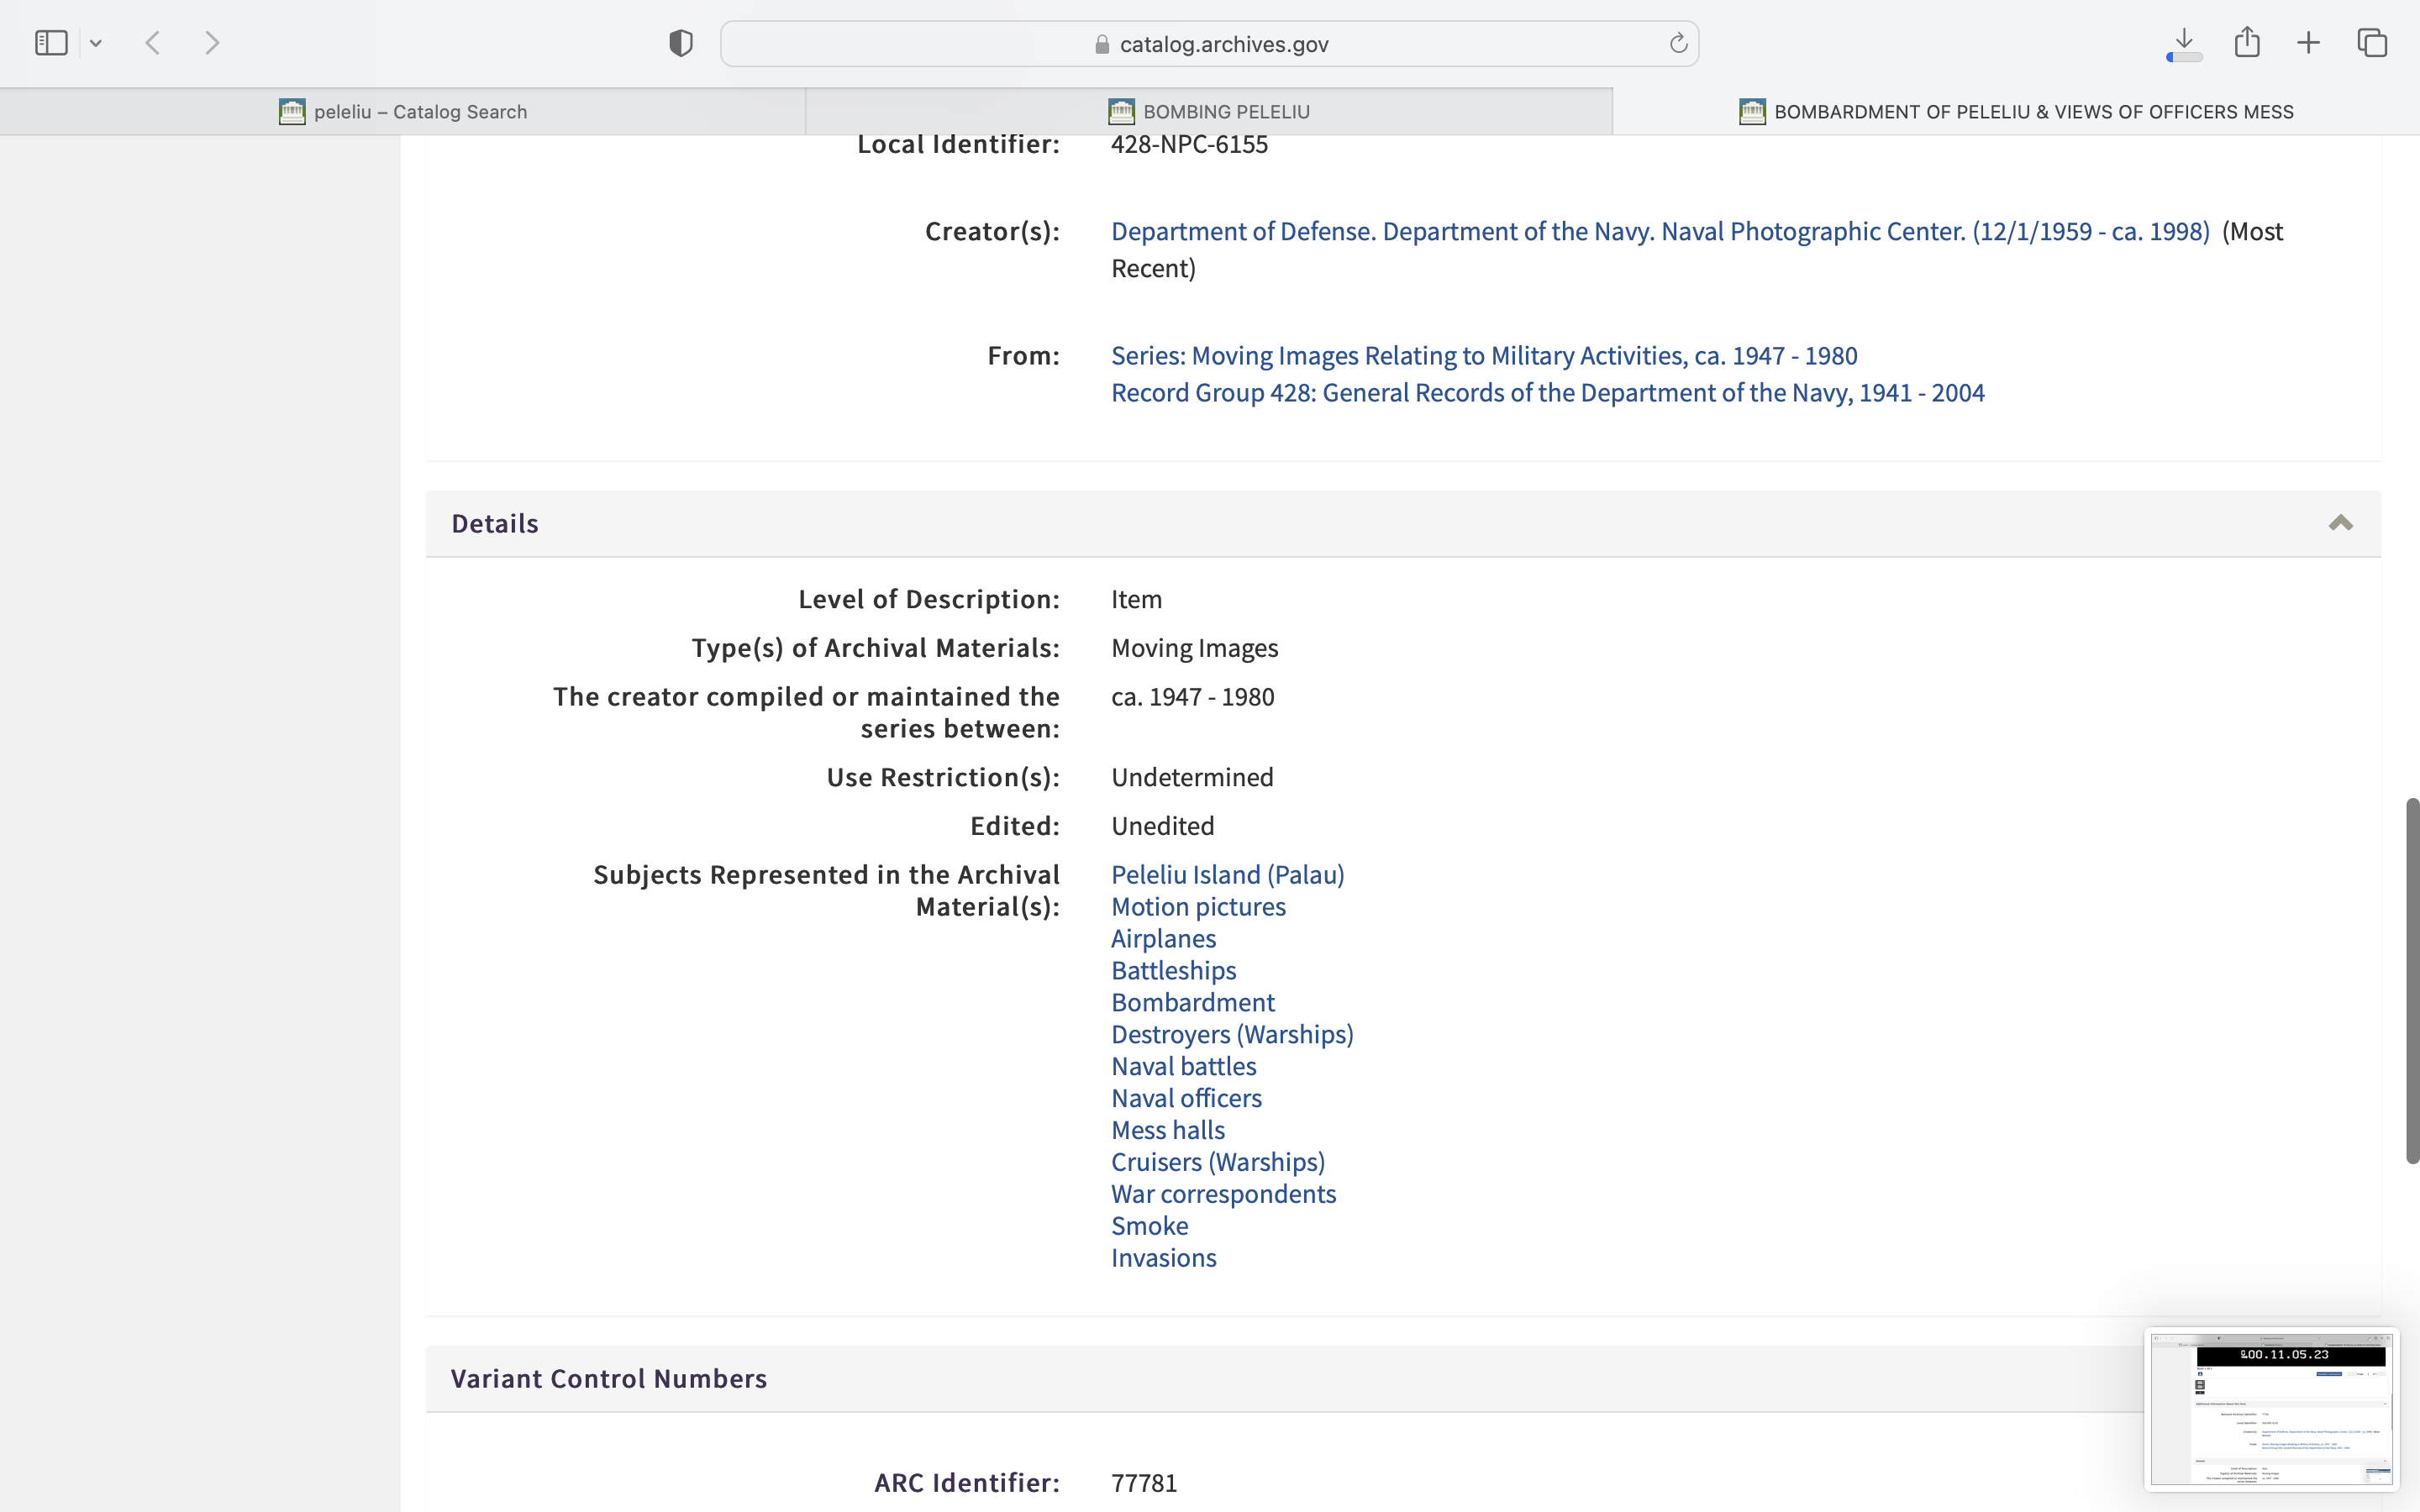Reload page with the refresh icon
Viewport: 2420px width, 1512px height.
[1678, 43]
